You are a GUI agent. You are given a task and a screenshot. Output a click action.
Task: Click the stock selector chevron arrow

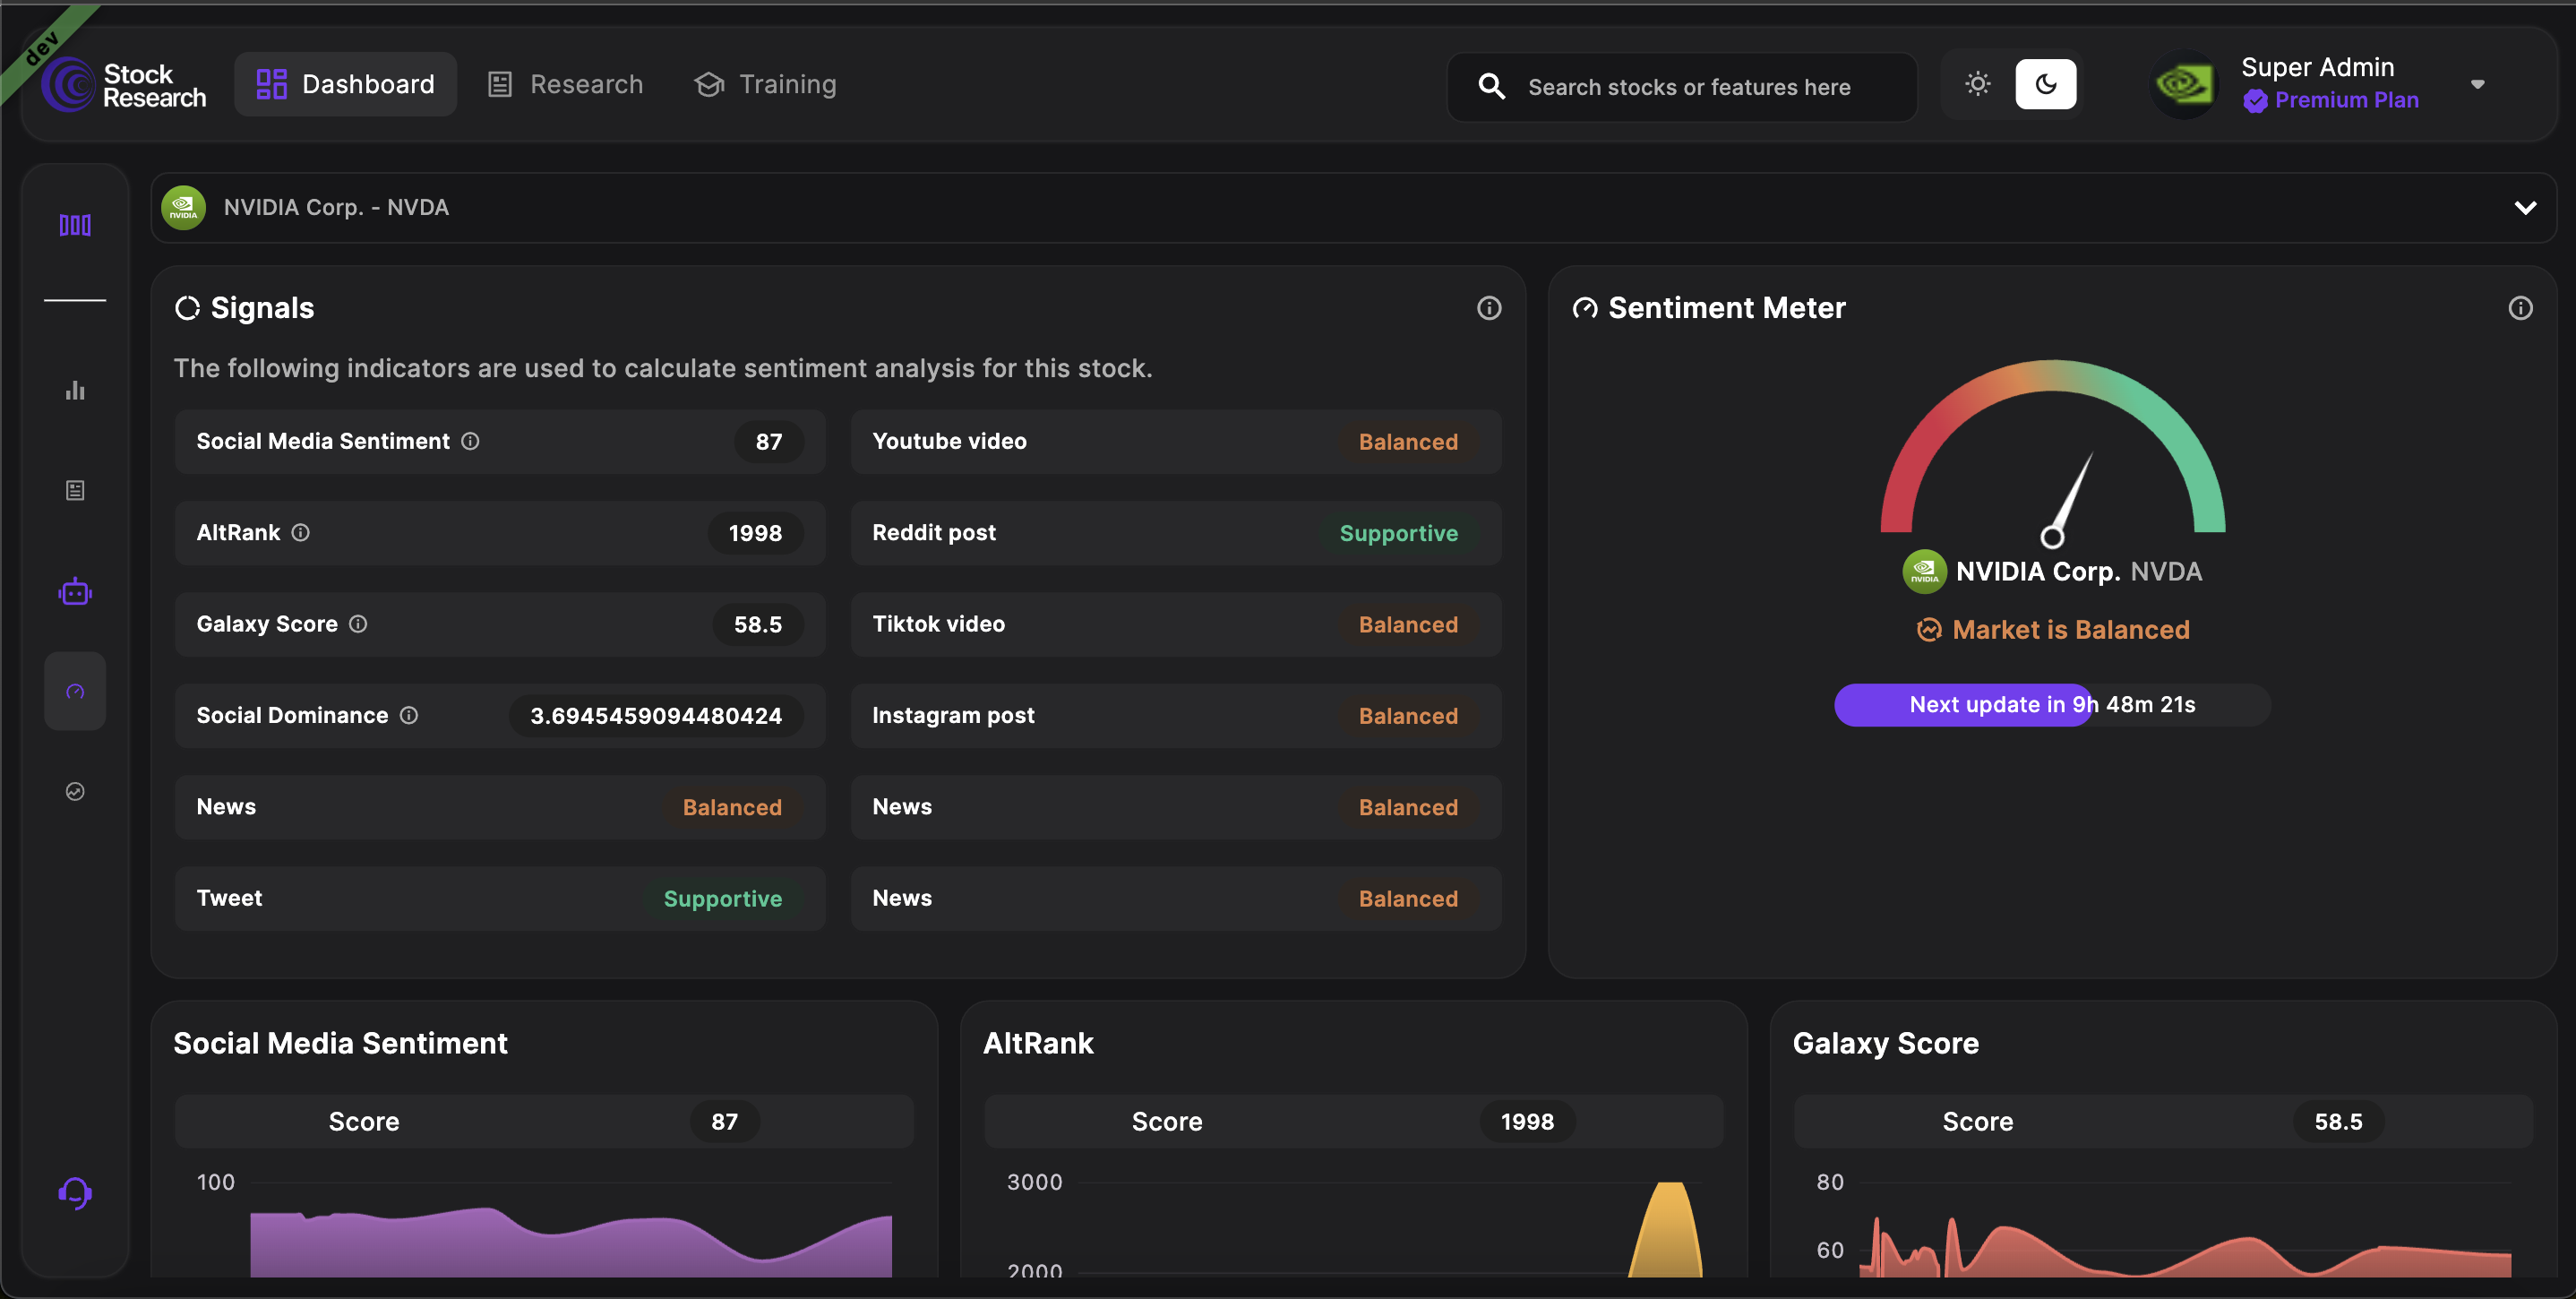[2524, 208]
